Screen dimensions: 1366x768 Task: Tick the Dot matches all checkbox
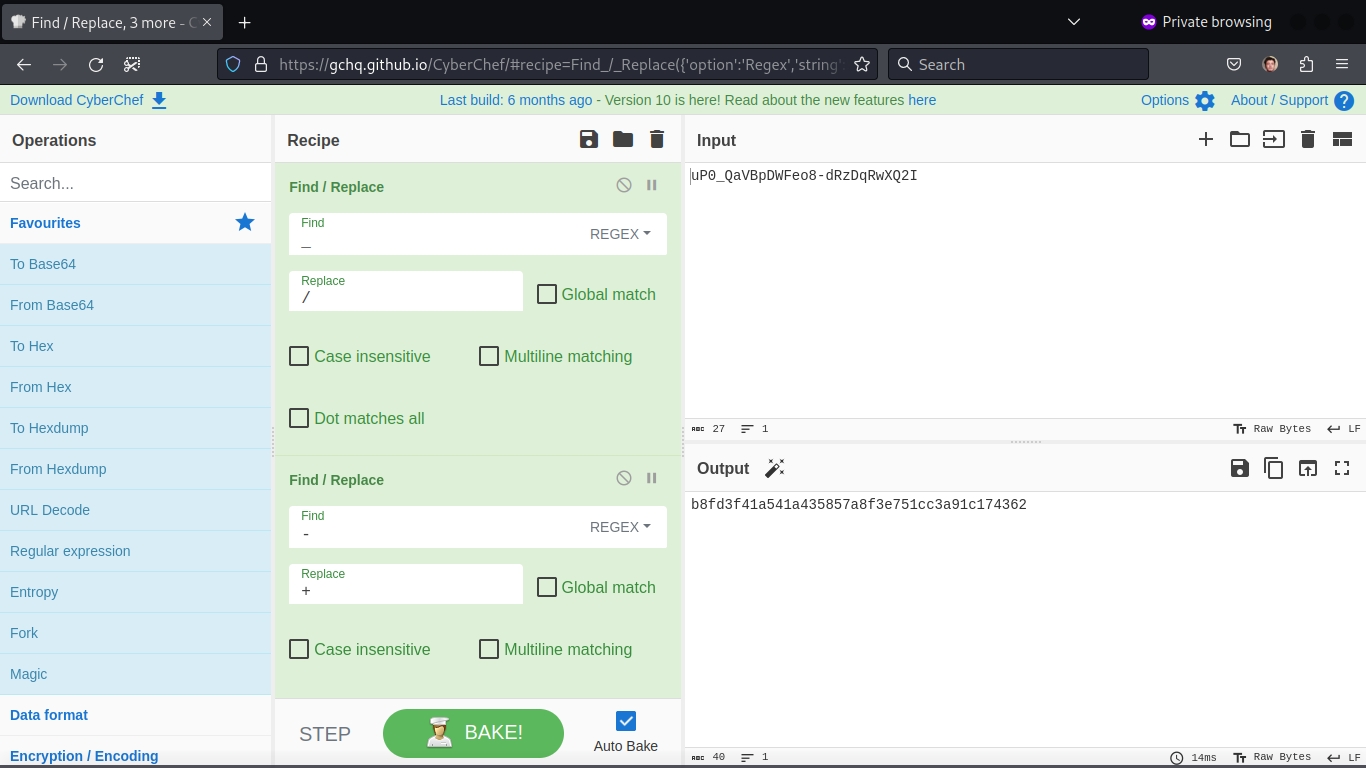click(x=299, y=418)
